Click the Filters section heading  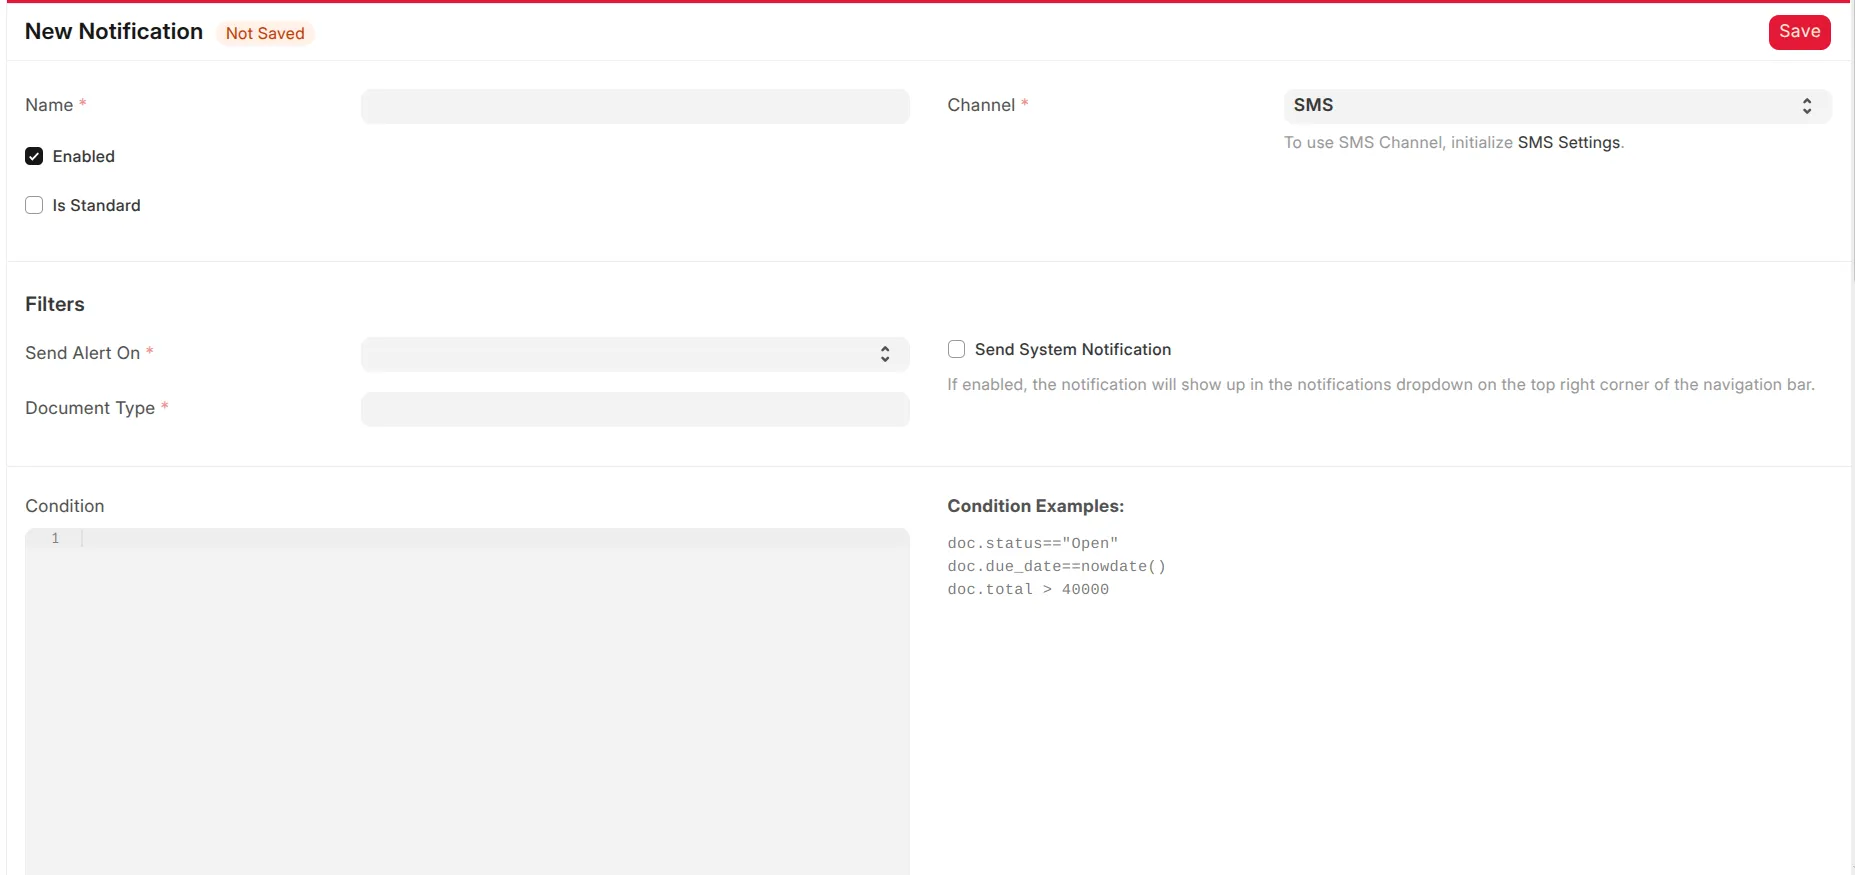pos(55,304)
